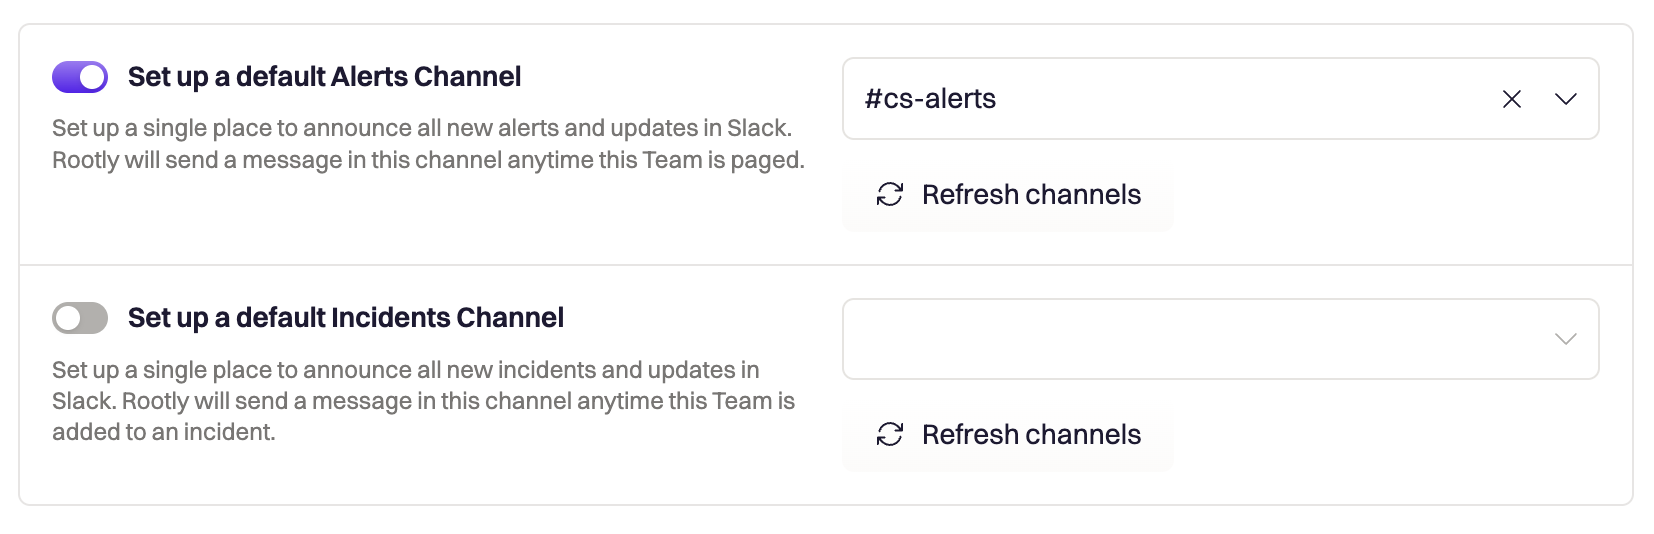Click the word Slack in the alerts description
1654x534 pixels.
(x=757, y=128)
